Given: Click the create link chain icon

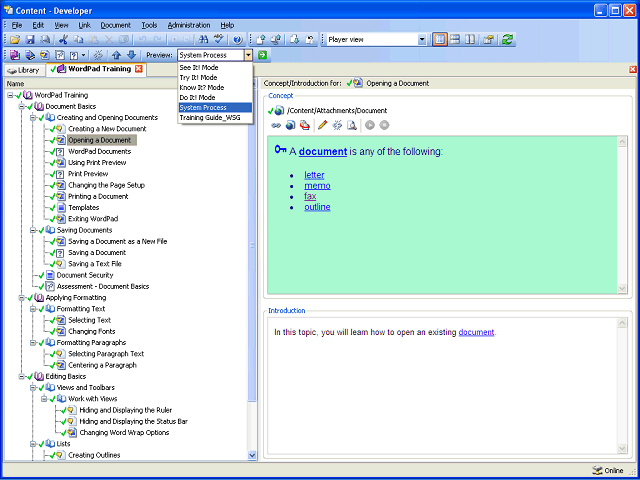Looking at the screenshot, I should coord(276,125).
